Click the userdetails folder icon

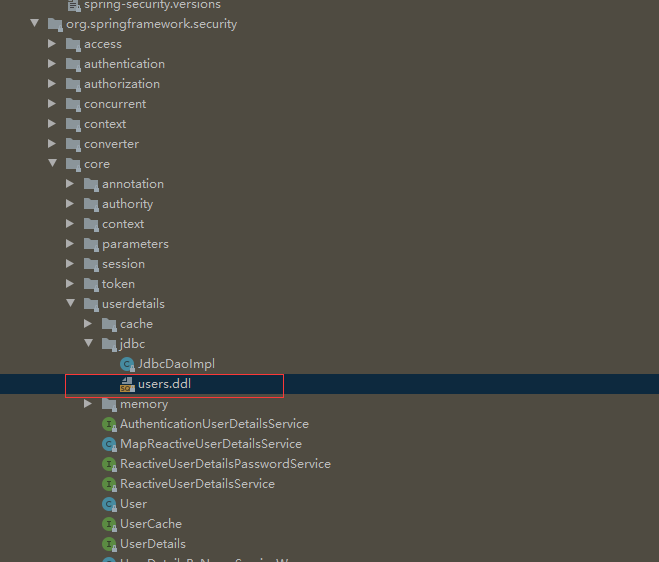point(92,304)
